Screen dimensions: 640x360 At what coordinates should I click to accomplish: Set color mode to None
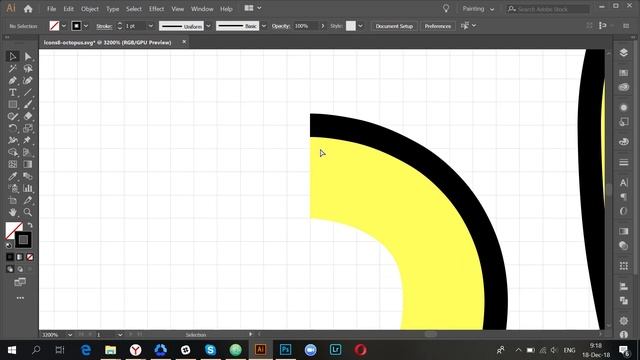coord(30,257)
